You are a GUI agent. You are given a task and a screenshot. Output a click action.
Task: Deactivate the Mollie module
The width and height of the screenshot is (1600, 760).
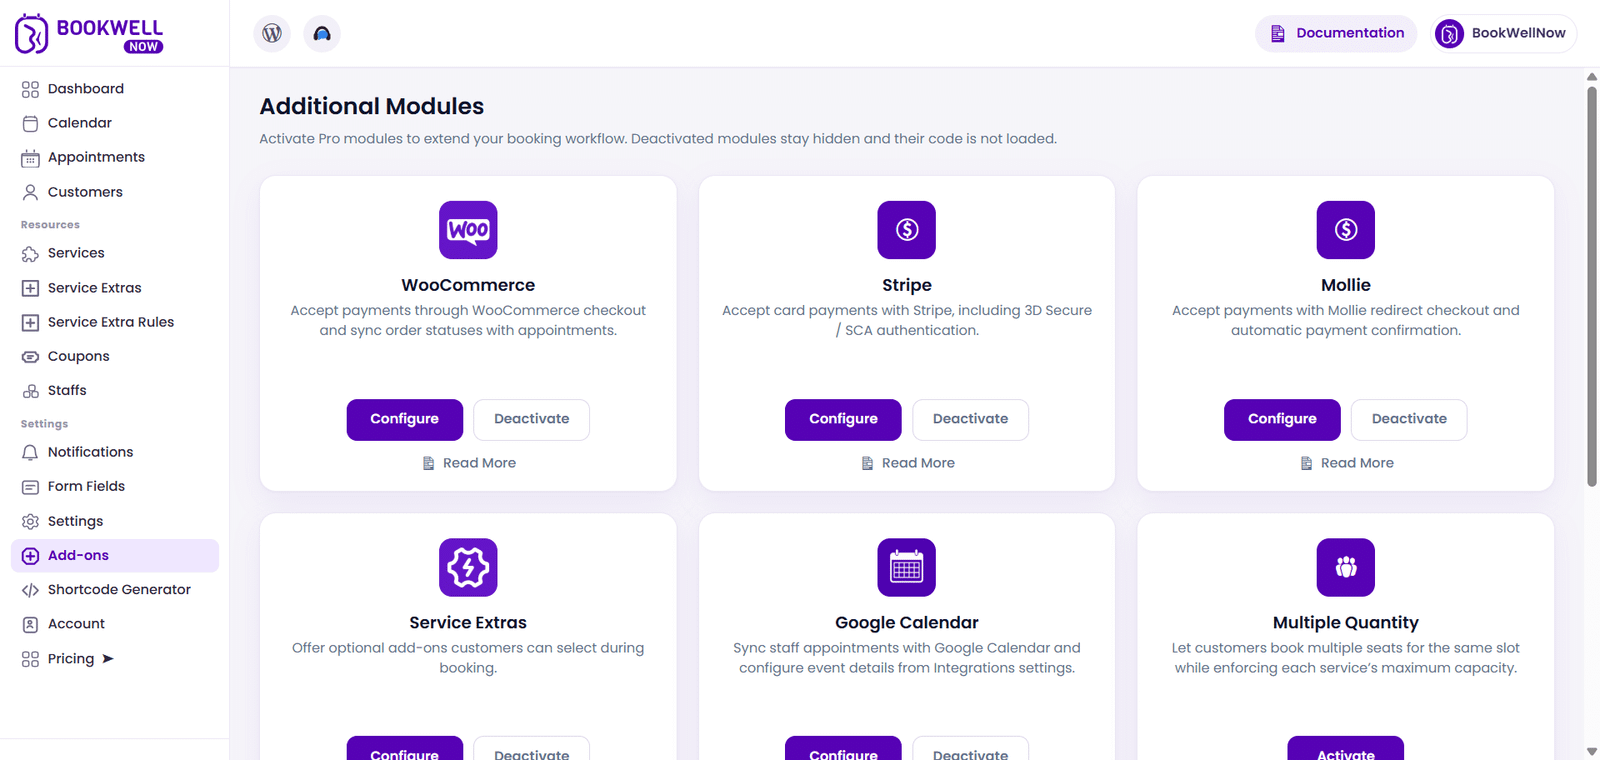click(x=1409, y=420)
